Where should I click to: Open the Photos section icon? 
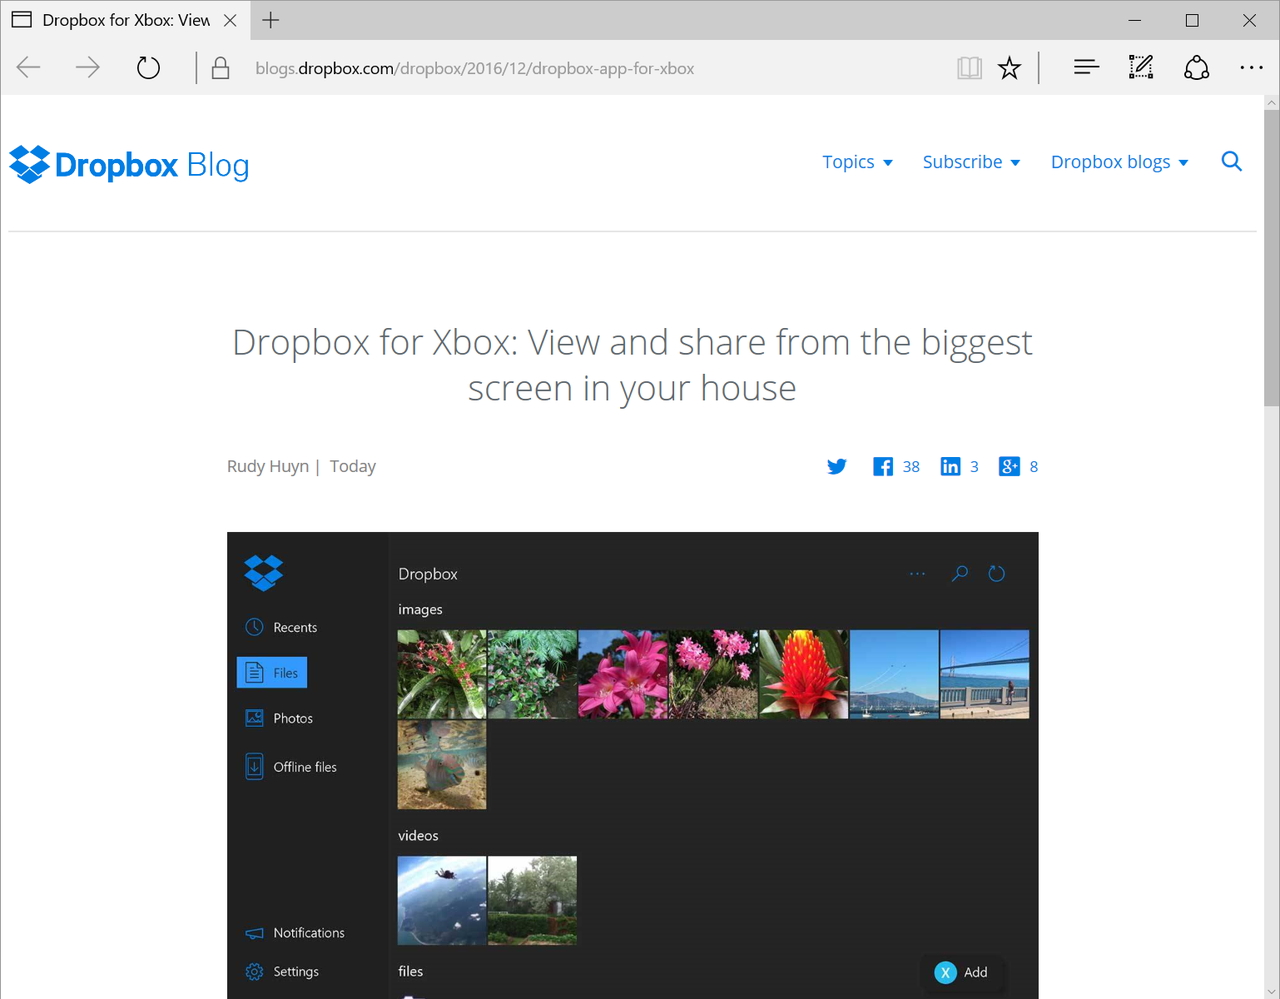(x=254, y=718)
